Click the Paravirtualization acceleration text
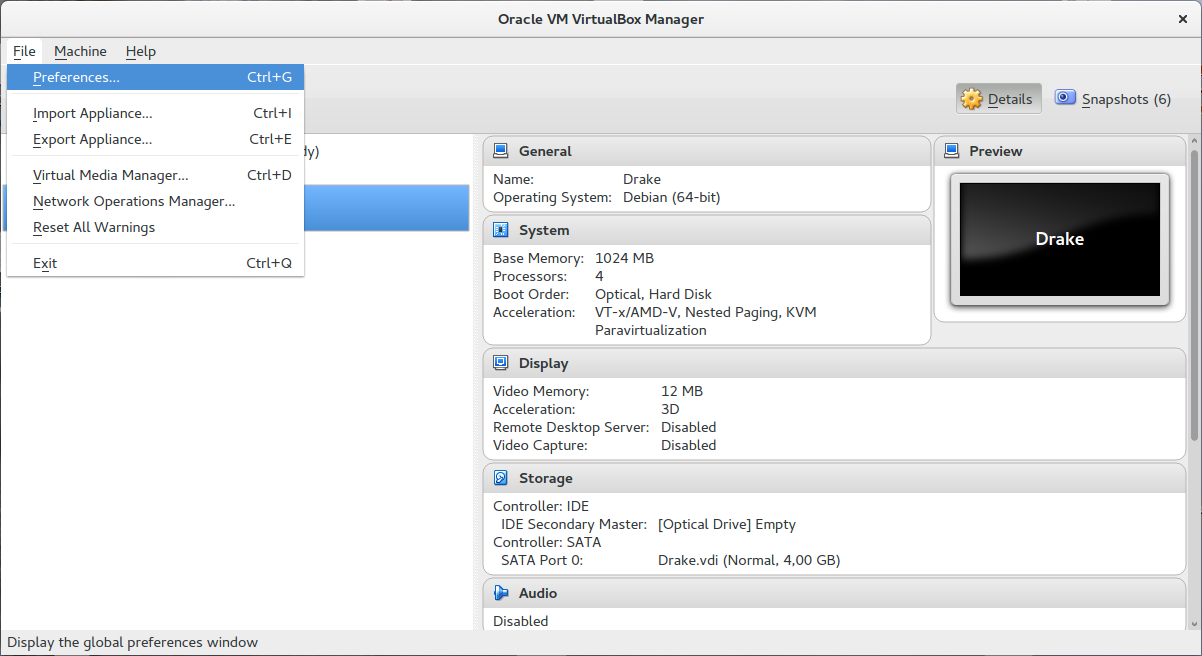Screen dimensions: 1202x656 click(650, 330)
